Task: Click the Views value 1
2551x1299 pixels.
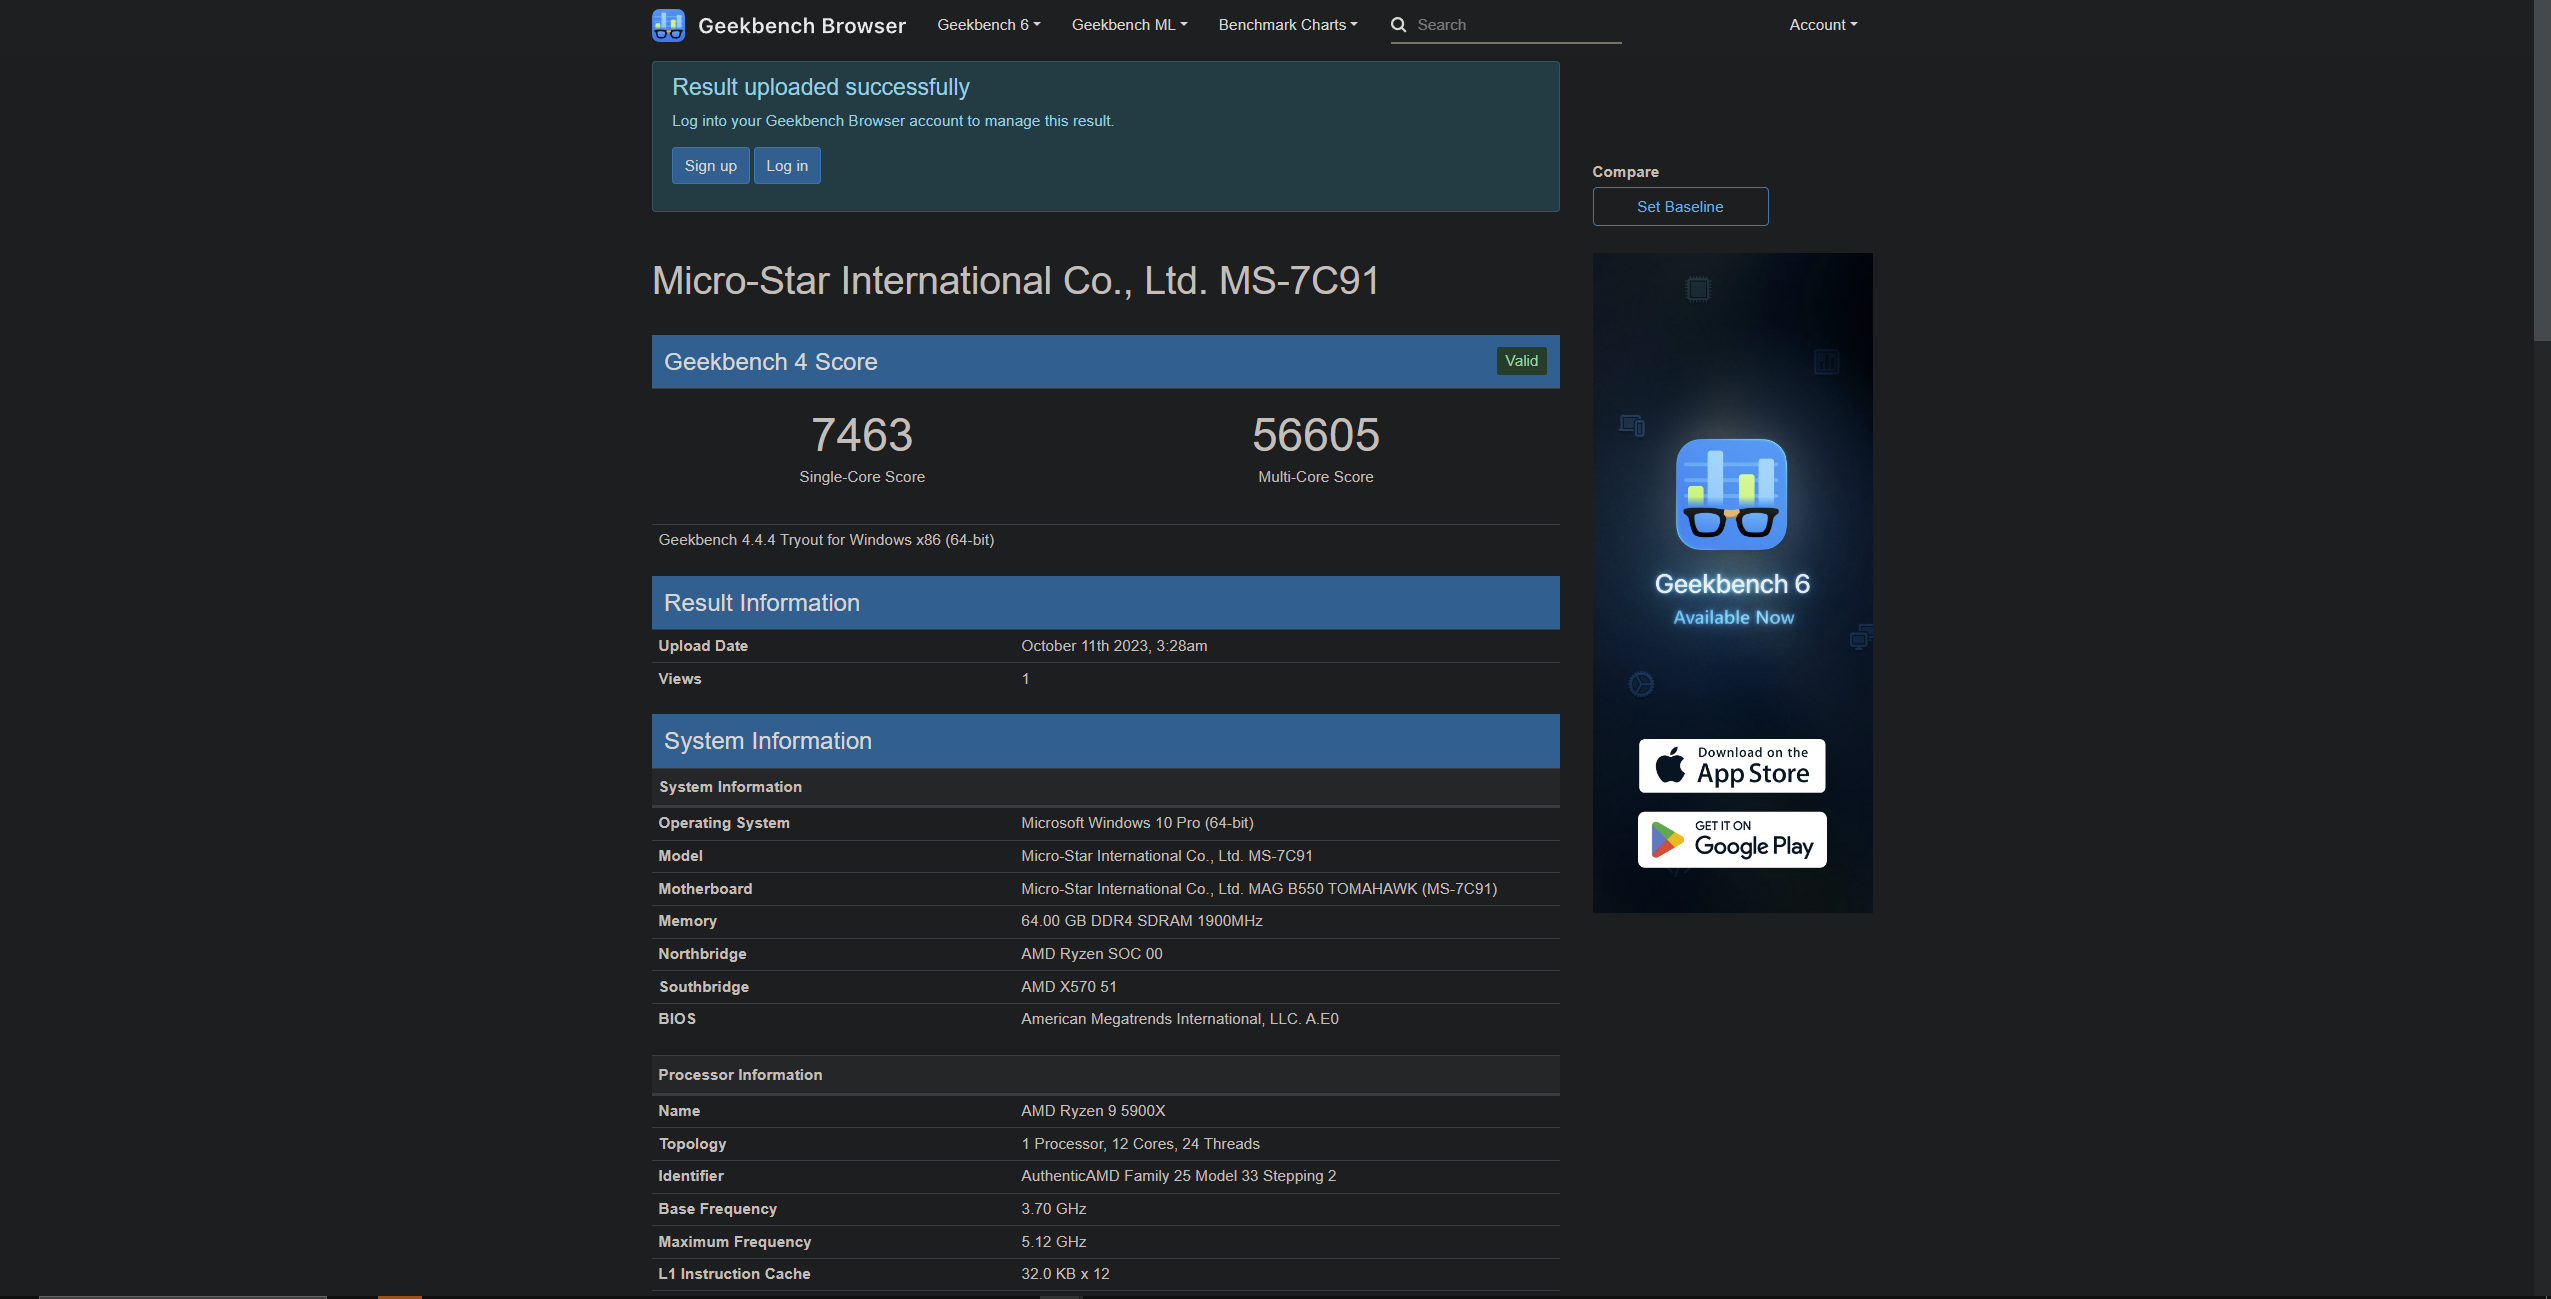Action: 1025,679
